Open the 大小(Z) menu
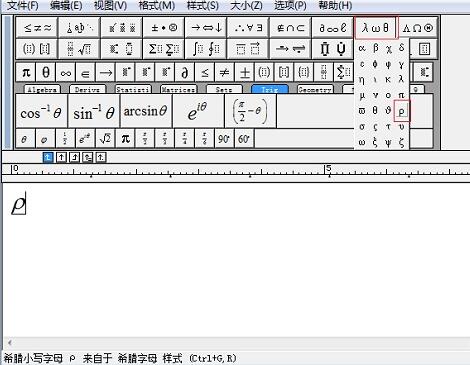470x365 pixels. coord(246,5)
